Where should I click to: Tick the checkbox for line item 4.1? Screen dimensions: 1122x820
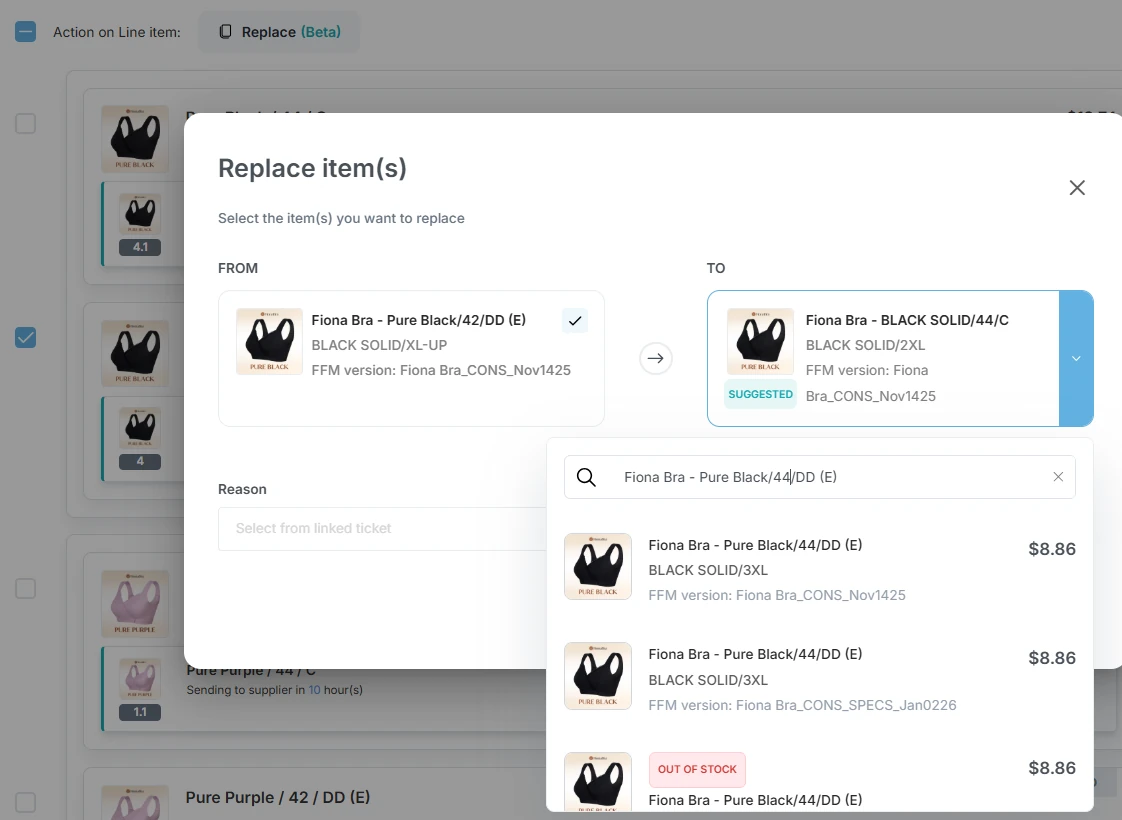25,123
